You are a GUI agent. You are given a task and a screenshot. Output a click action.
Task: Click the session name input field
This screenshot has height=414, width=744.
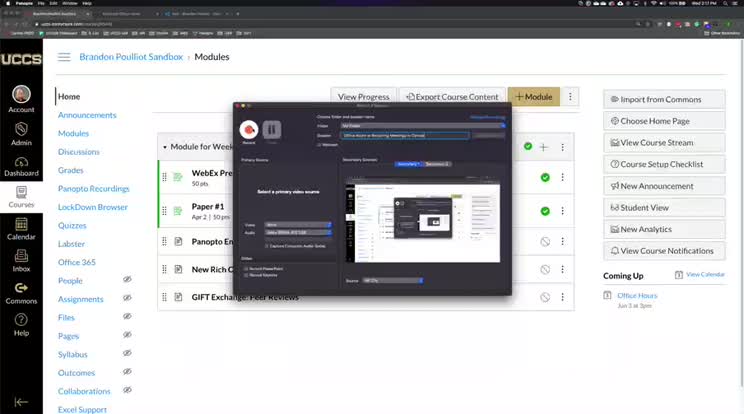click(x=405, y=136)
